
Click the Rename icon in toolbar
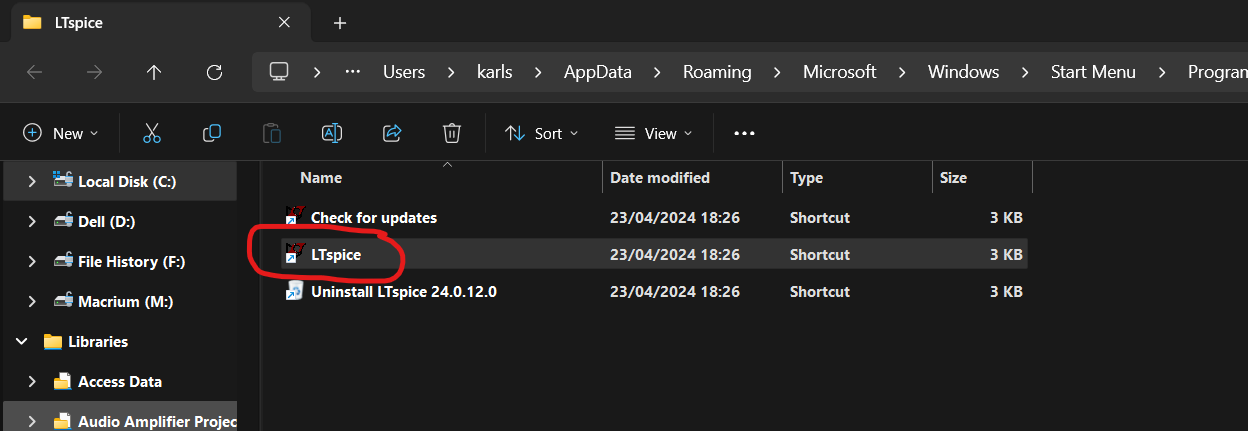332,133
